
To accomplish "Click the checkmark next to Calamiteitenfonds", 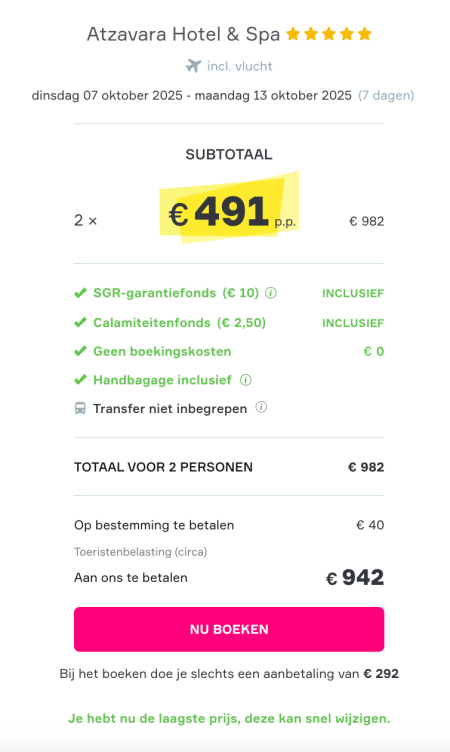I will tap(81, 322).
